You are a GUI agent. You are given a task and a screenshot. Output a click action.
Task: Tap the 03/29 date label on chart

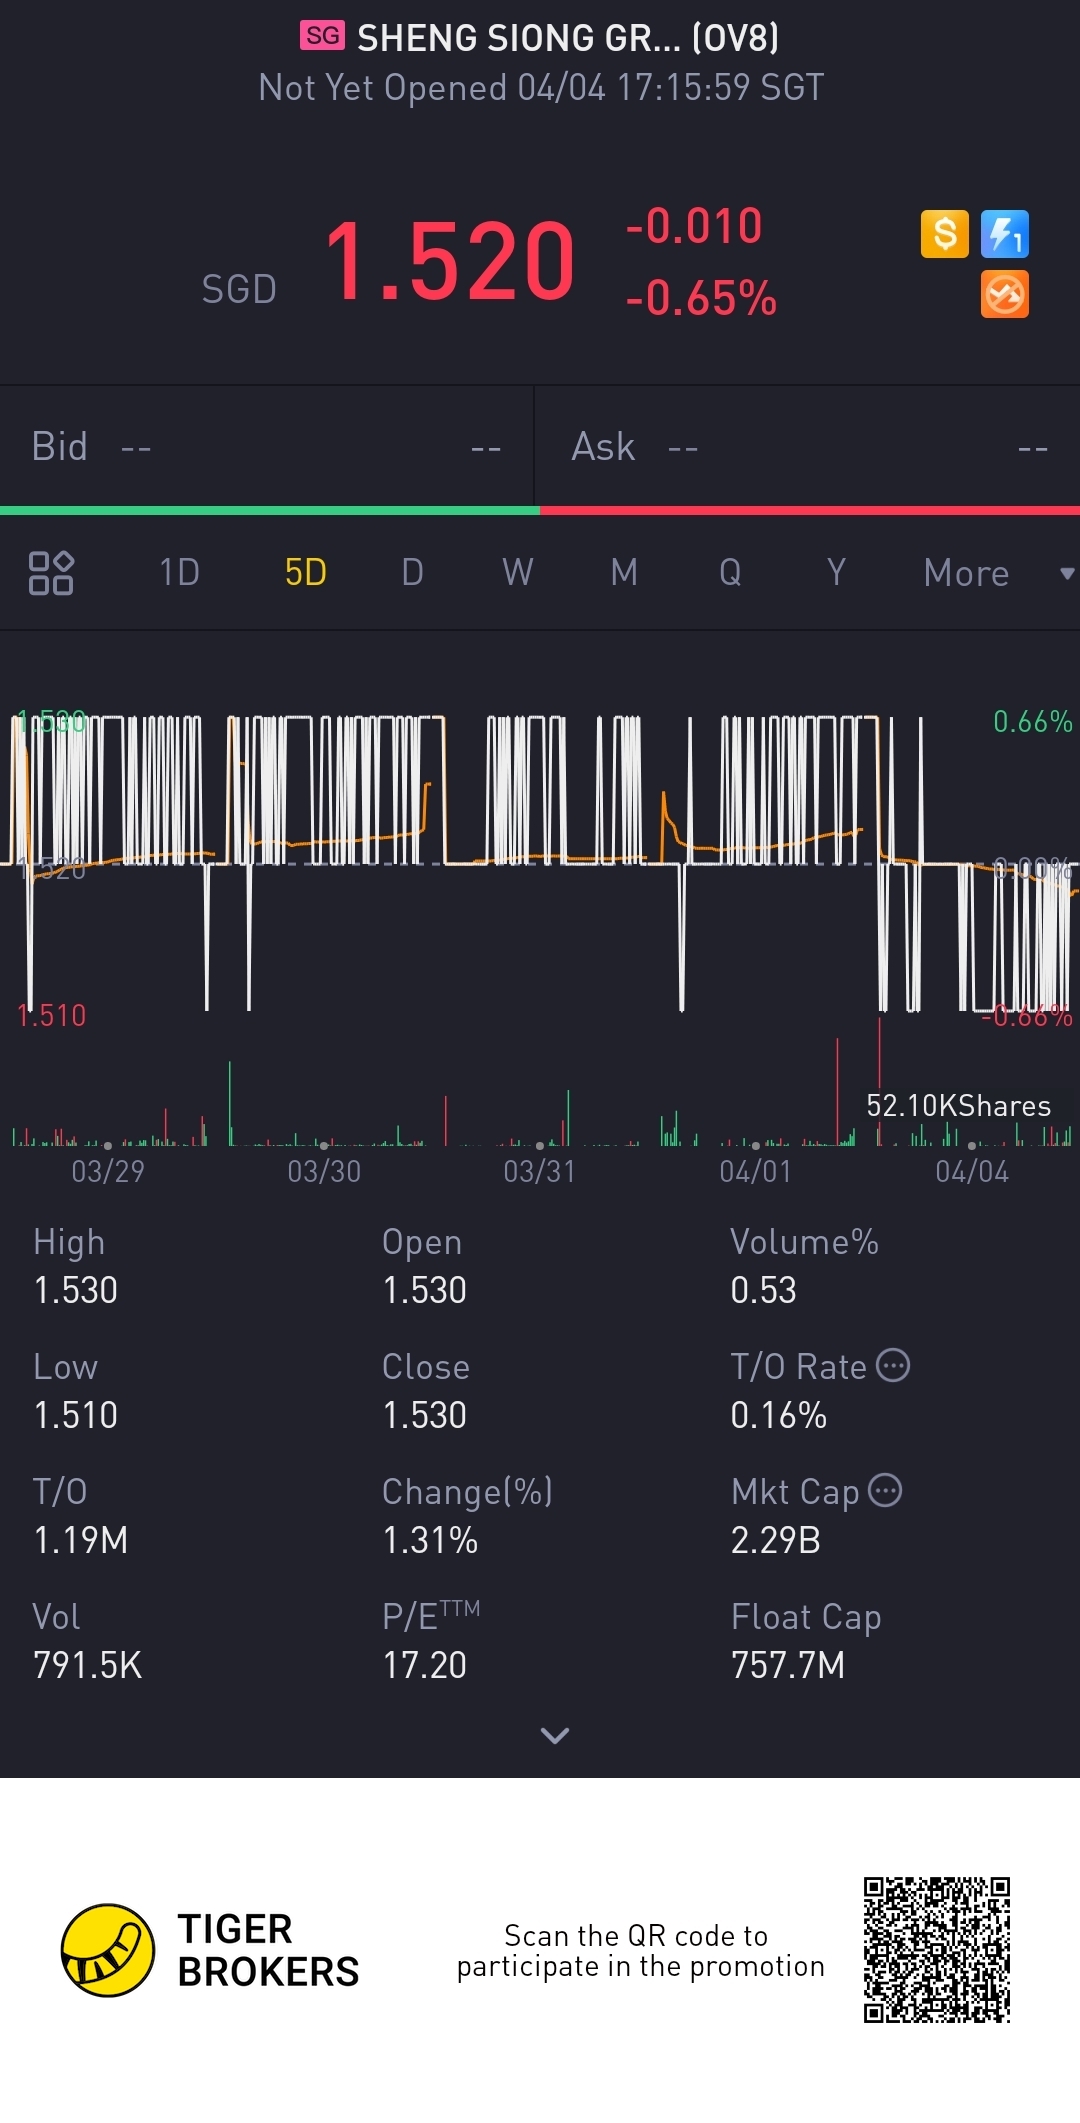(108, 1171)
